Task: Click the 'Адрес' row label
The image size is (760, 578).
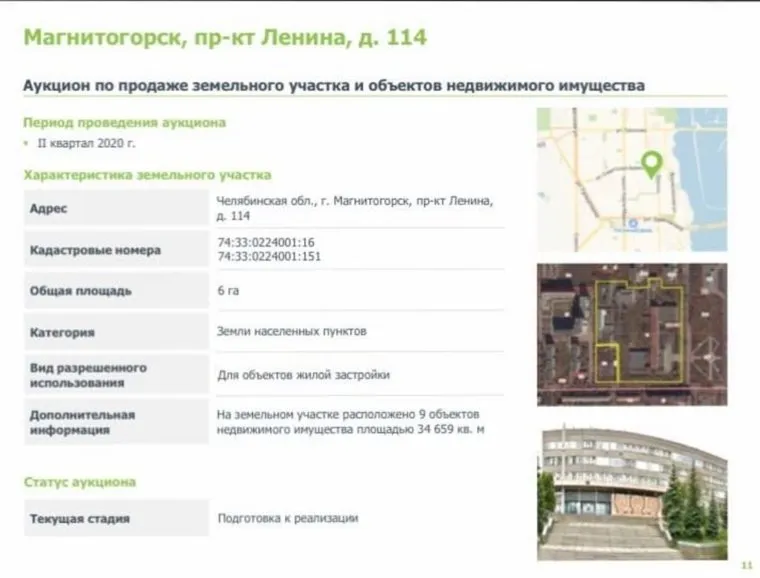Action: pyautogui.click(x=49, y=209)
